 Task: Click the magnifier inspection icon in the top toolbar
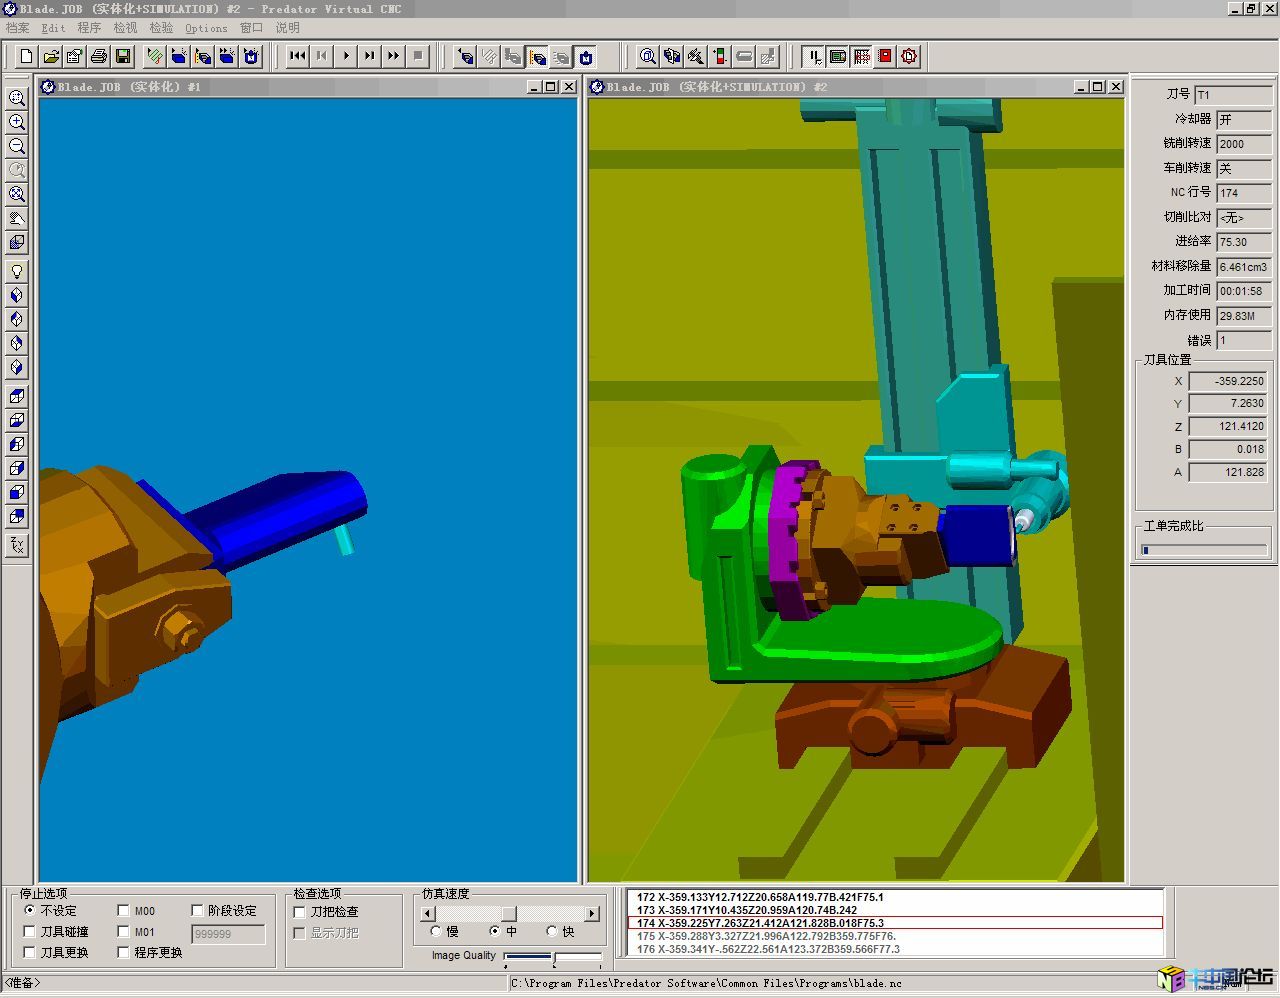tap(648, 56)
